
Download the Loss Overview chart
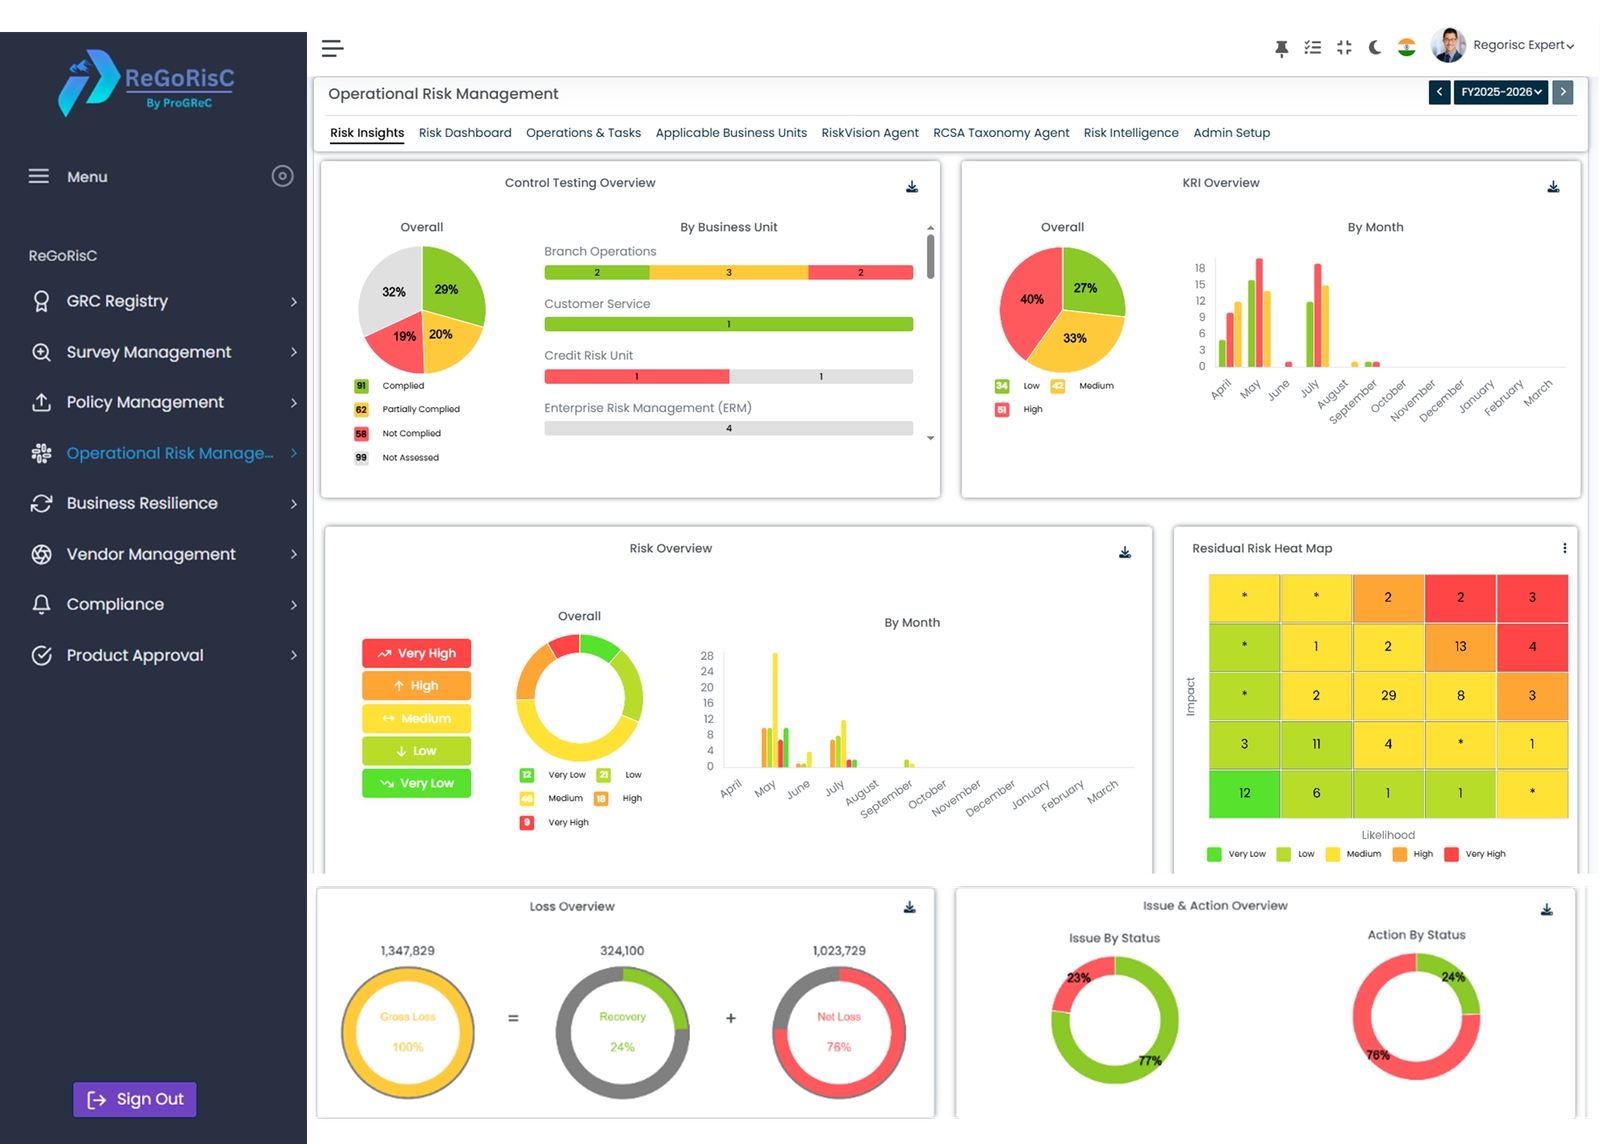[x=910, y=907]
